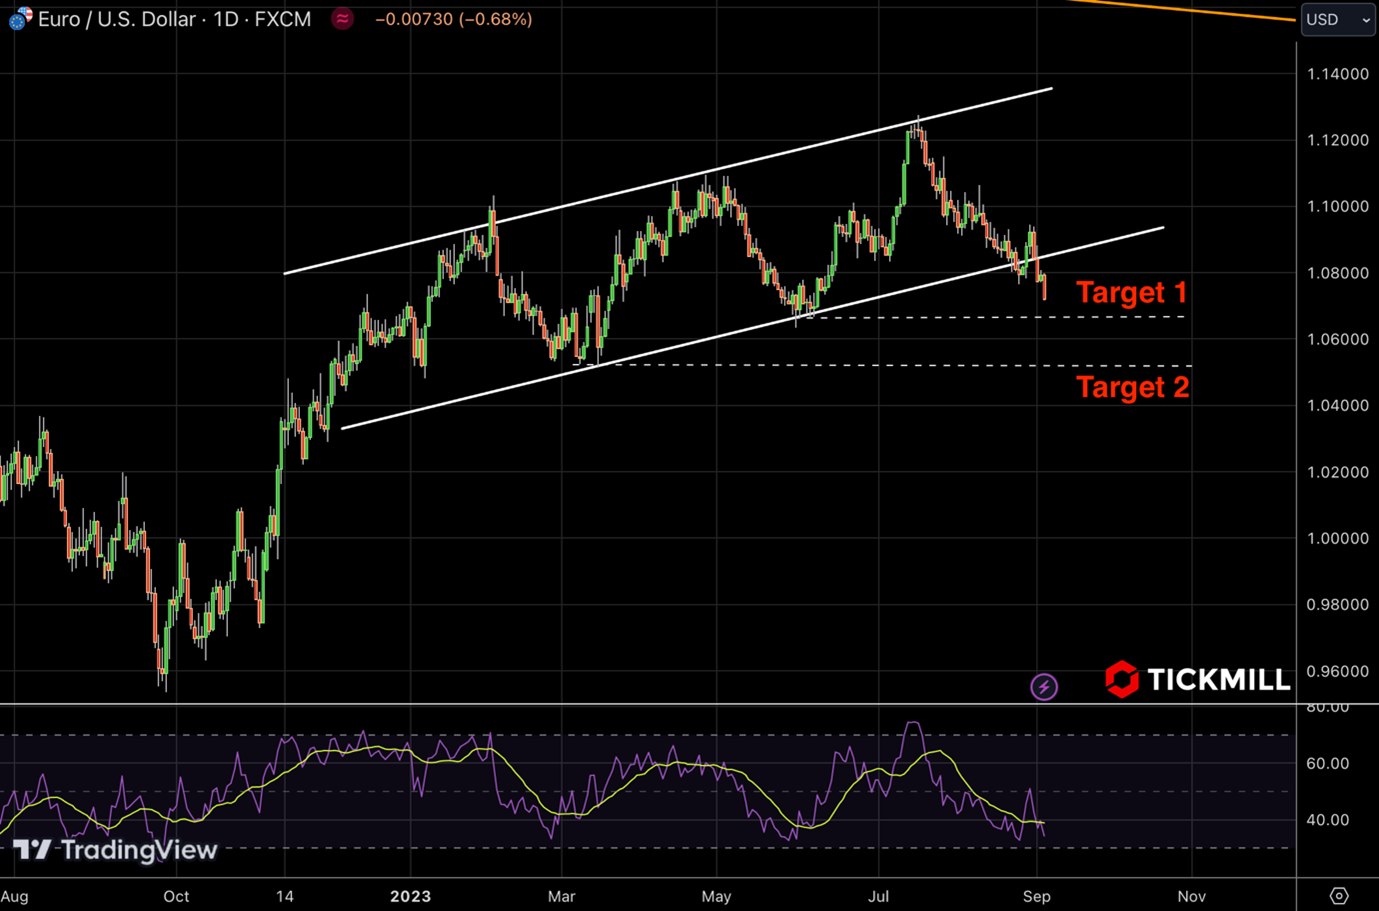This screenshot has height=911, width=1379.
Task: Click the 1.00000 price axis label
Action: [x=1338, y=538]
